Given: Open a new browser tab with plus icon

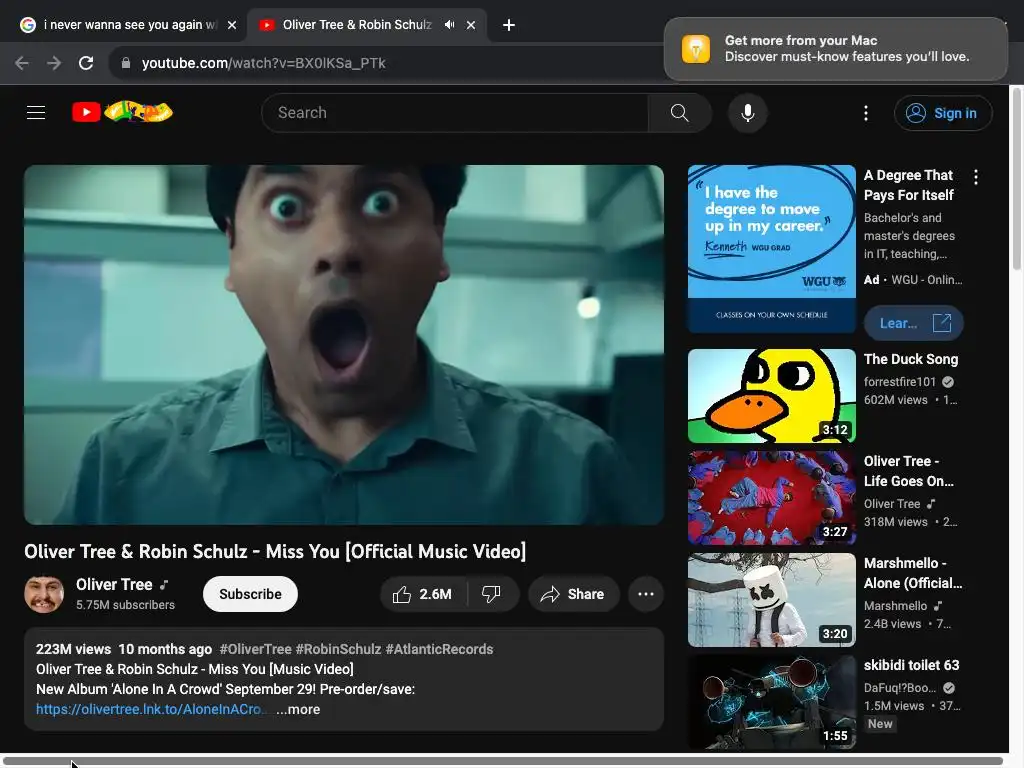Looking at the screenshot, I should coord(509,25).
